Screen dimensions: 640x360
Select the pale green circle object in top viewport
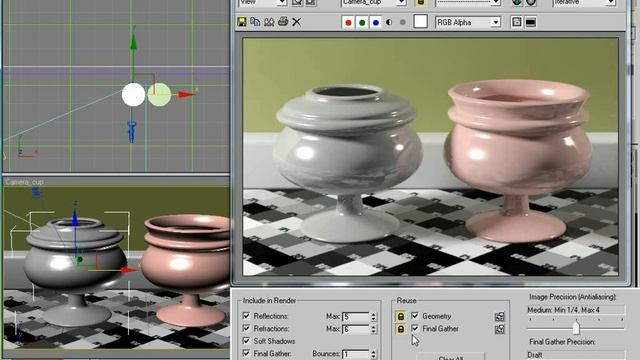(160, 95)
